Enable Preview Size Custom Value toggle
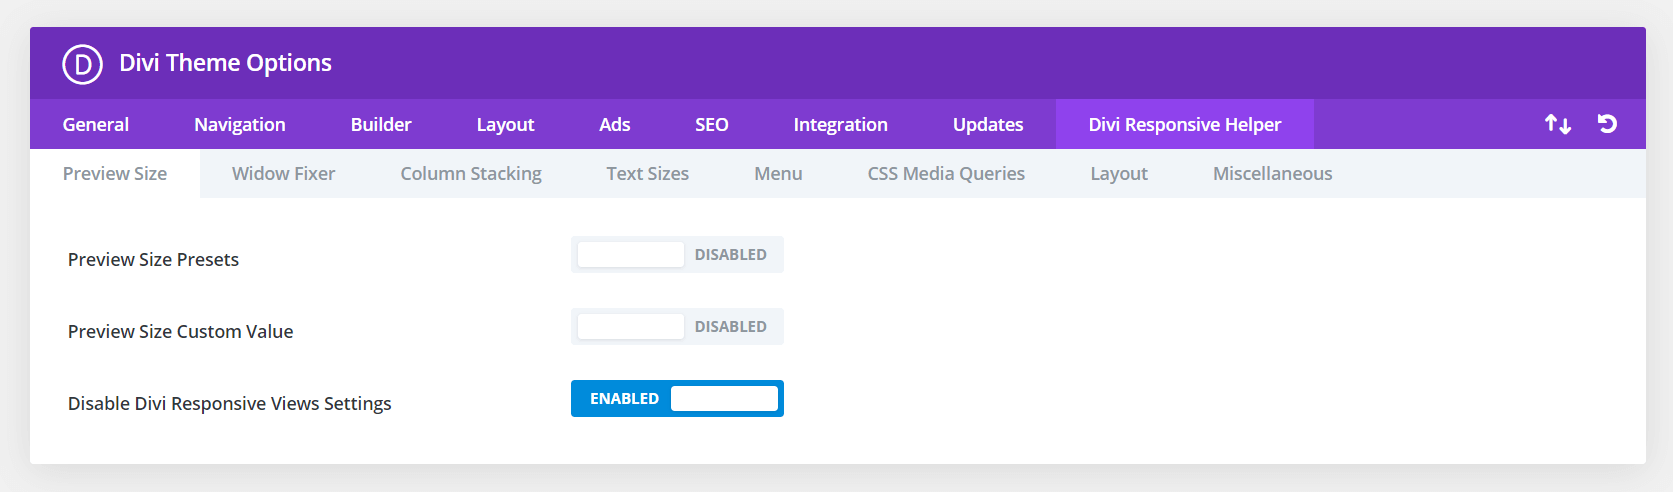 [x=677, y=327]
